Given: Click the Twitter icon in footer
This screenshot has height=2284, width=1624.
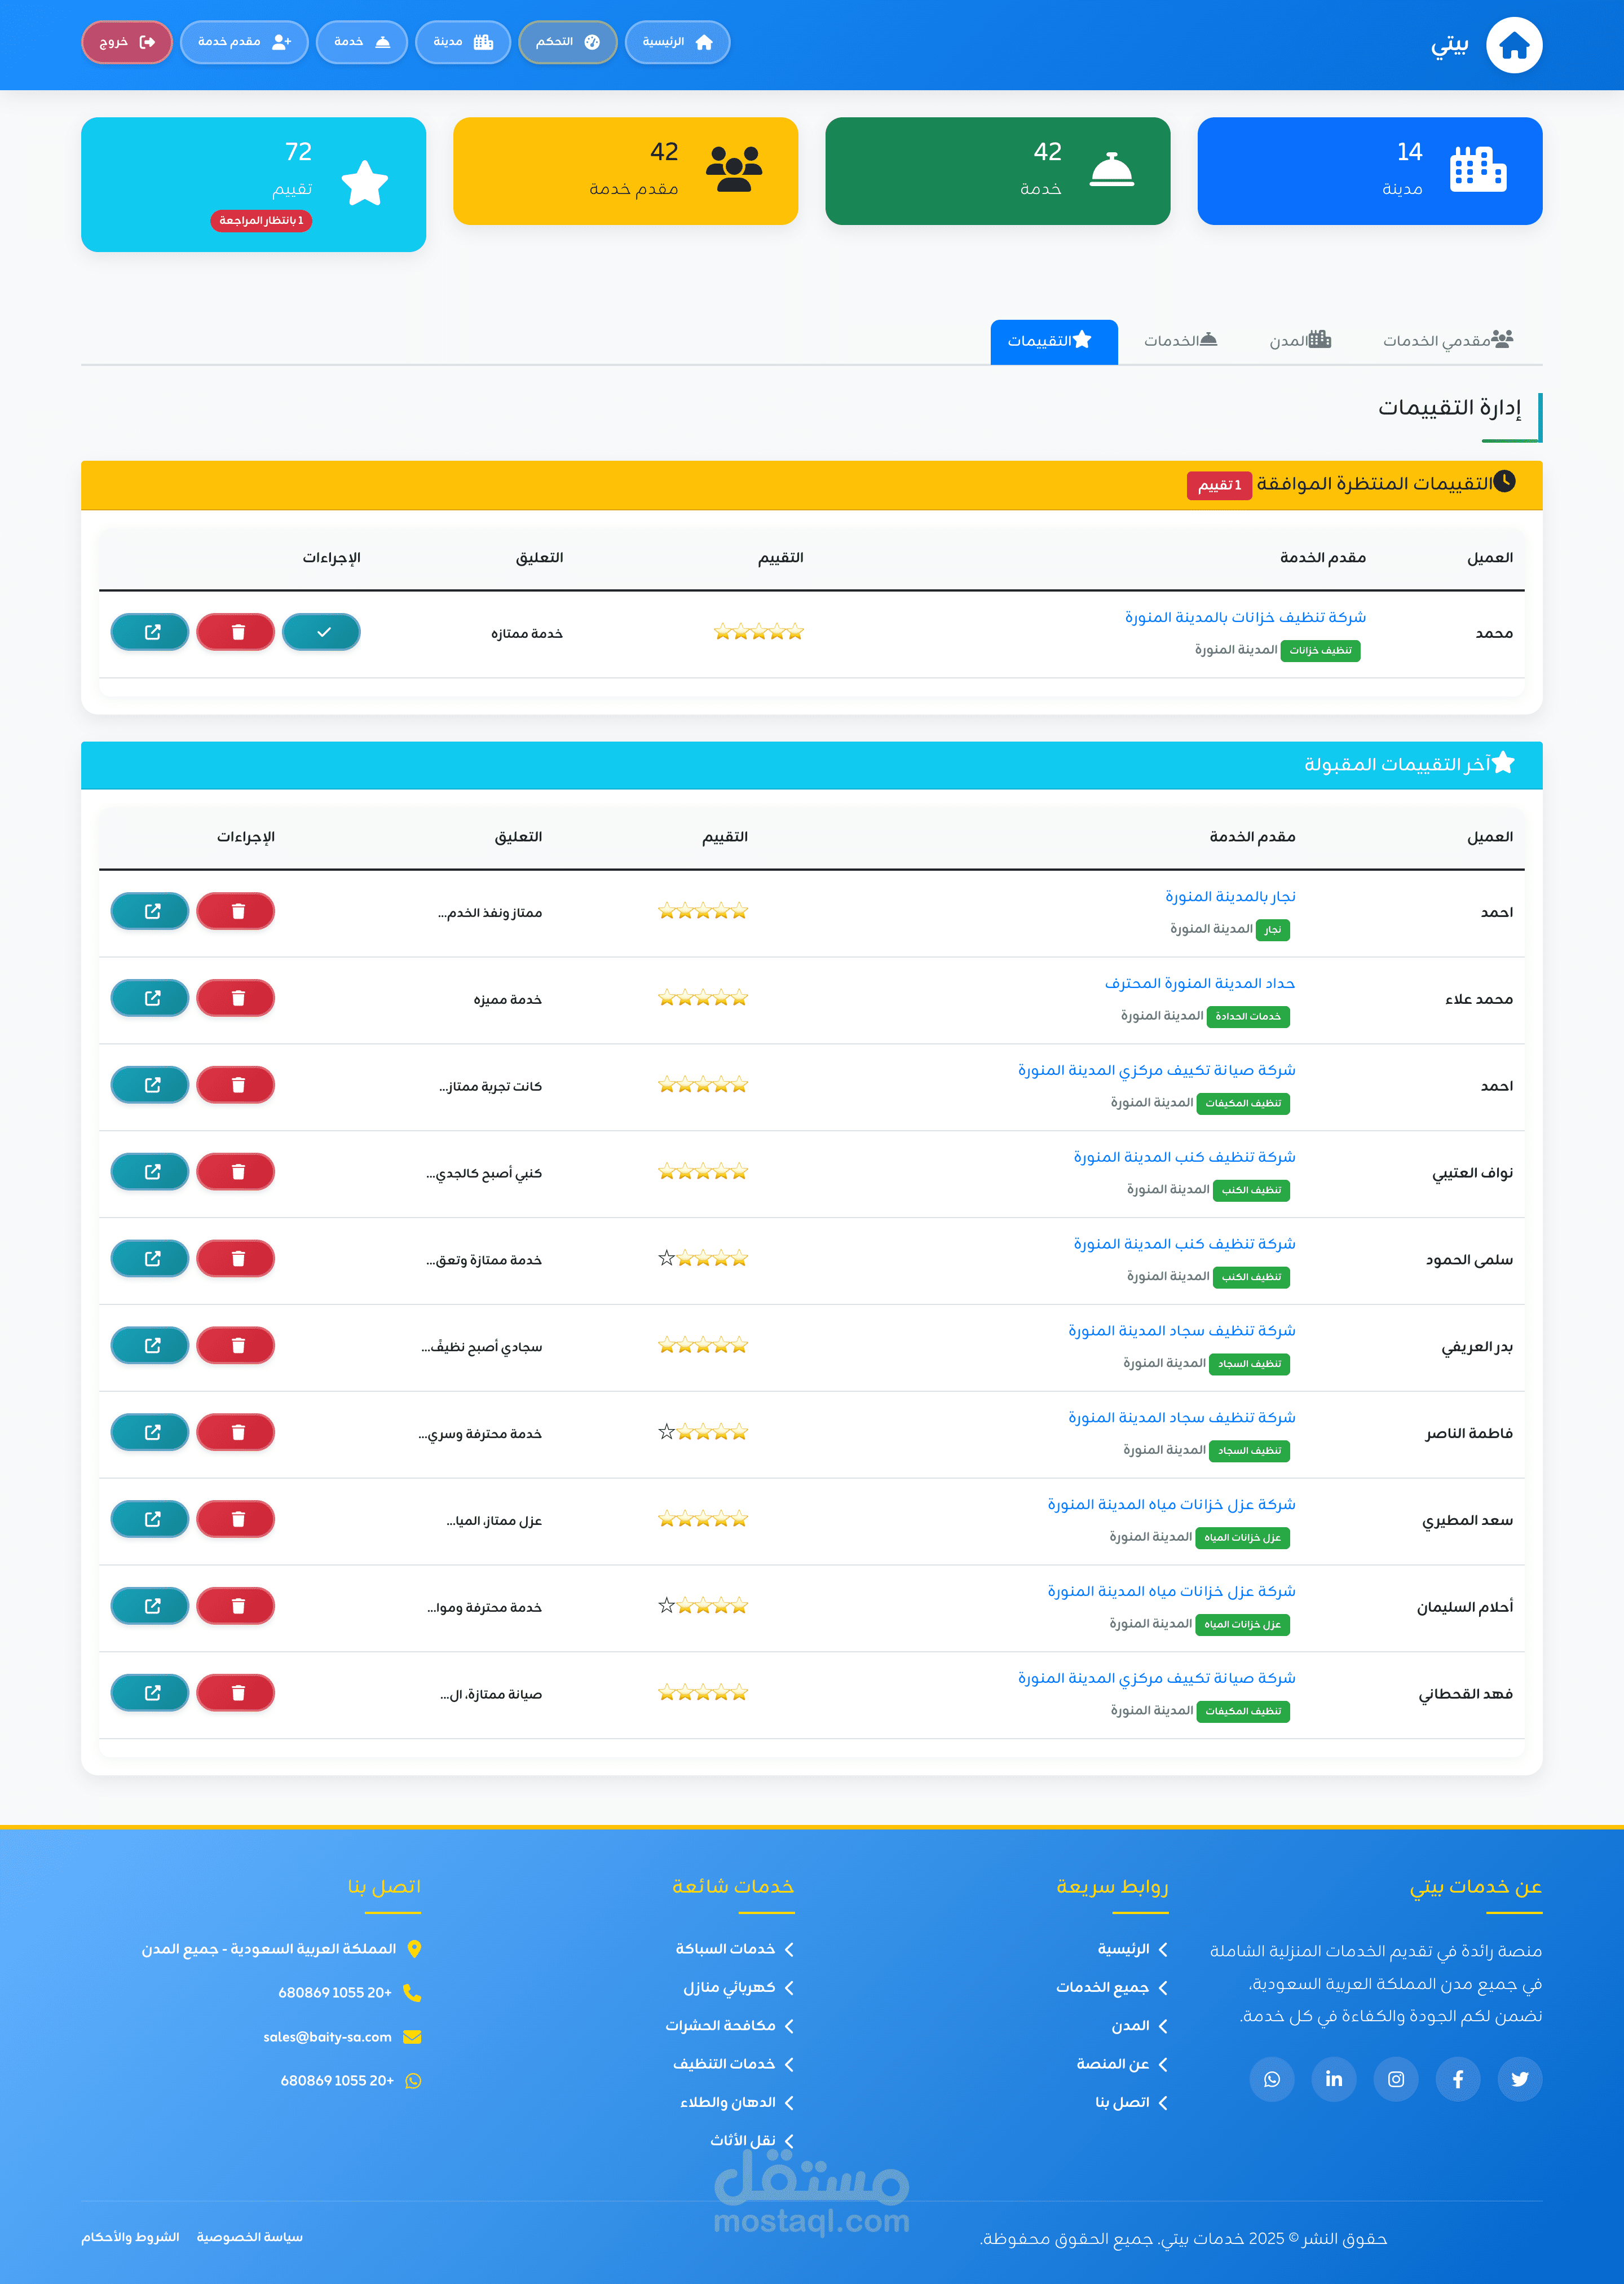Looking at the screenshot, I should [x=1519, y=2079].
